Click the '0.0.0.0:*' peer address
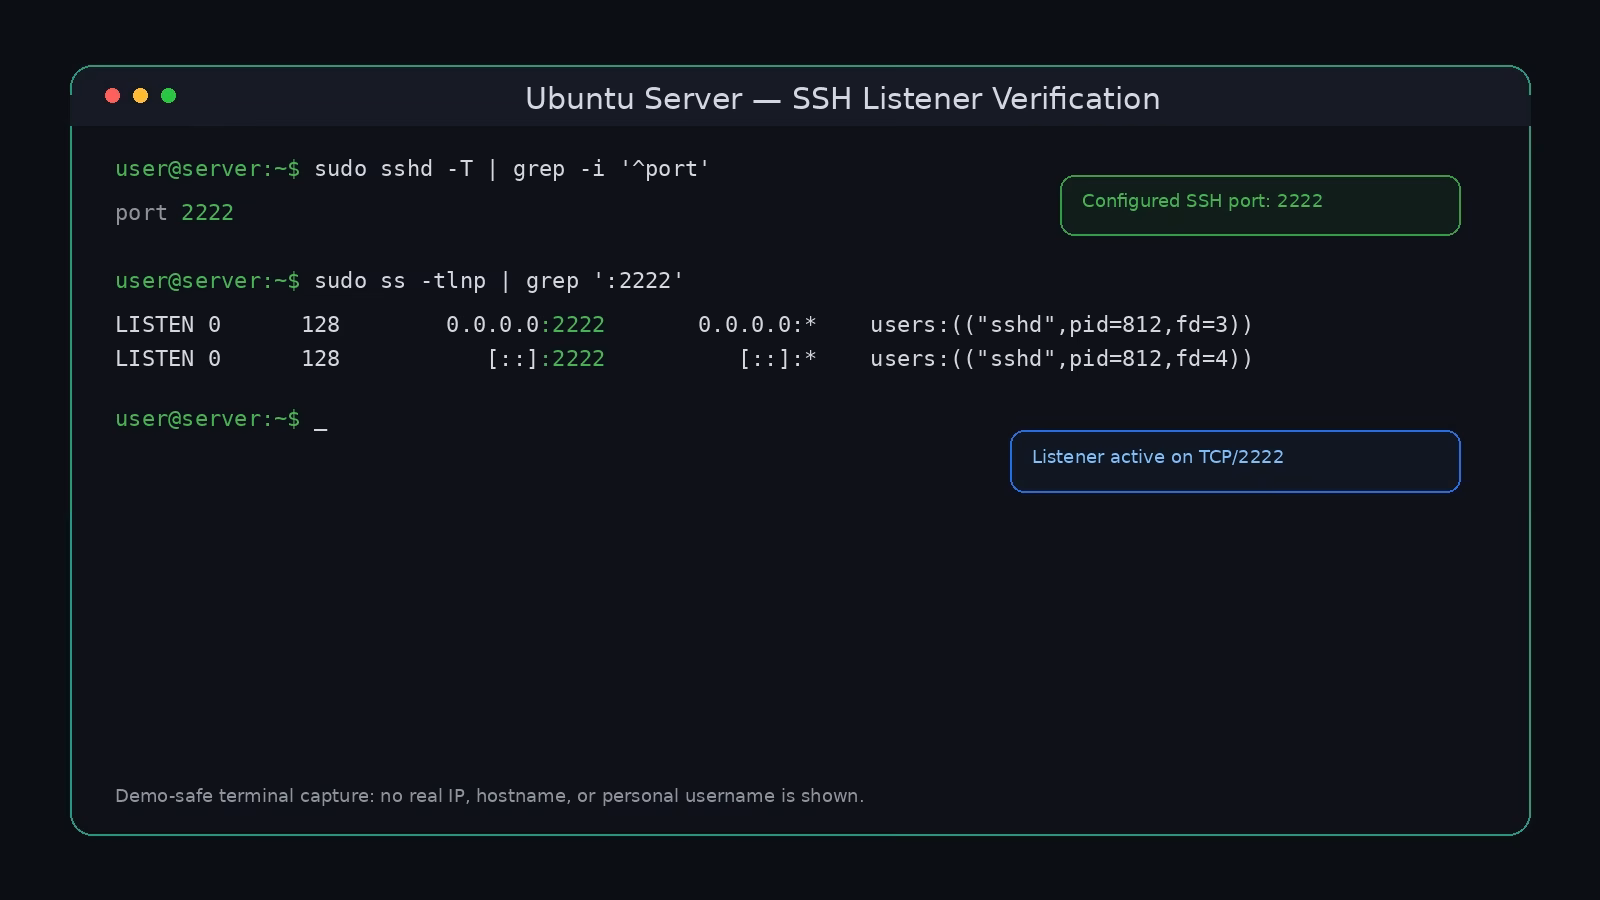This screenshot has height=900, width=1600. [x=757, y=325]
